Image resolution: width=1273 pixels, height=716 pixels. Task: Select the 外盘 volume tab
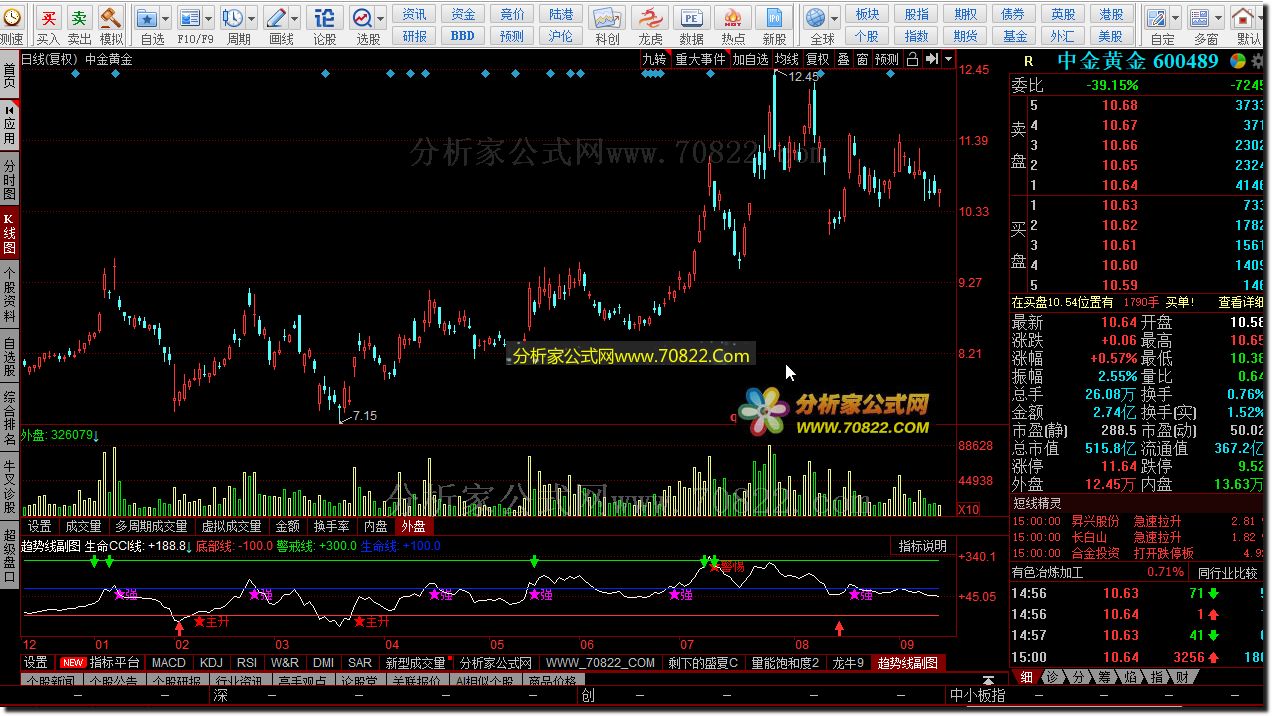tap(413, 525)
